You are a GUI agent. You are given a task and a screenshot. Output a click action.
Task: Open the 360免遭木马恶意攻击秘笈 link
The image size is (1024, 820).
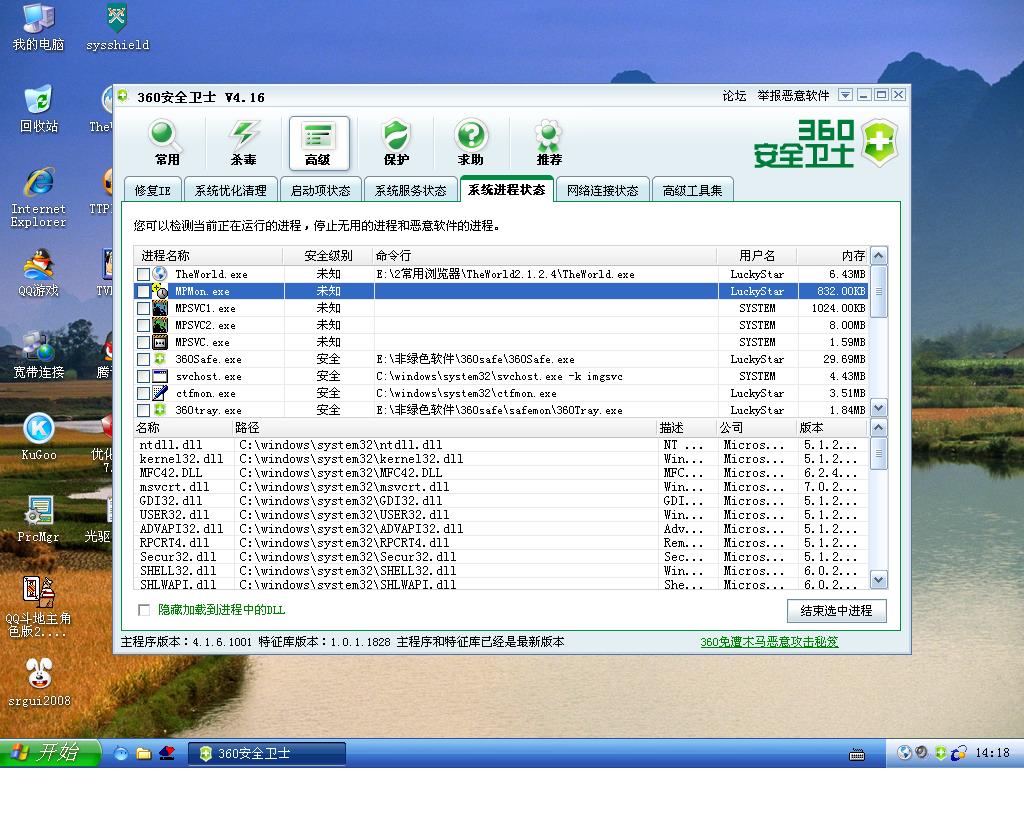tap(769, 642)
